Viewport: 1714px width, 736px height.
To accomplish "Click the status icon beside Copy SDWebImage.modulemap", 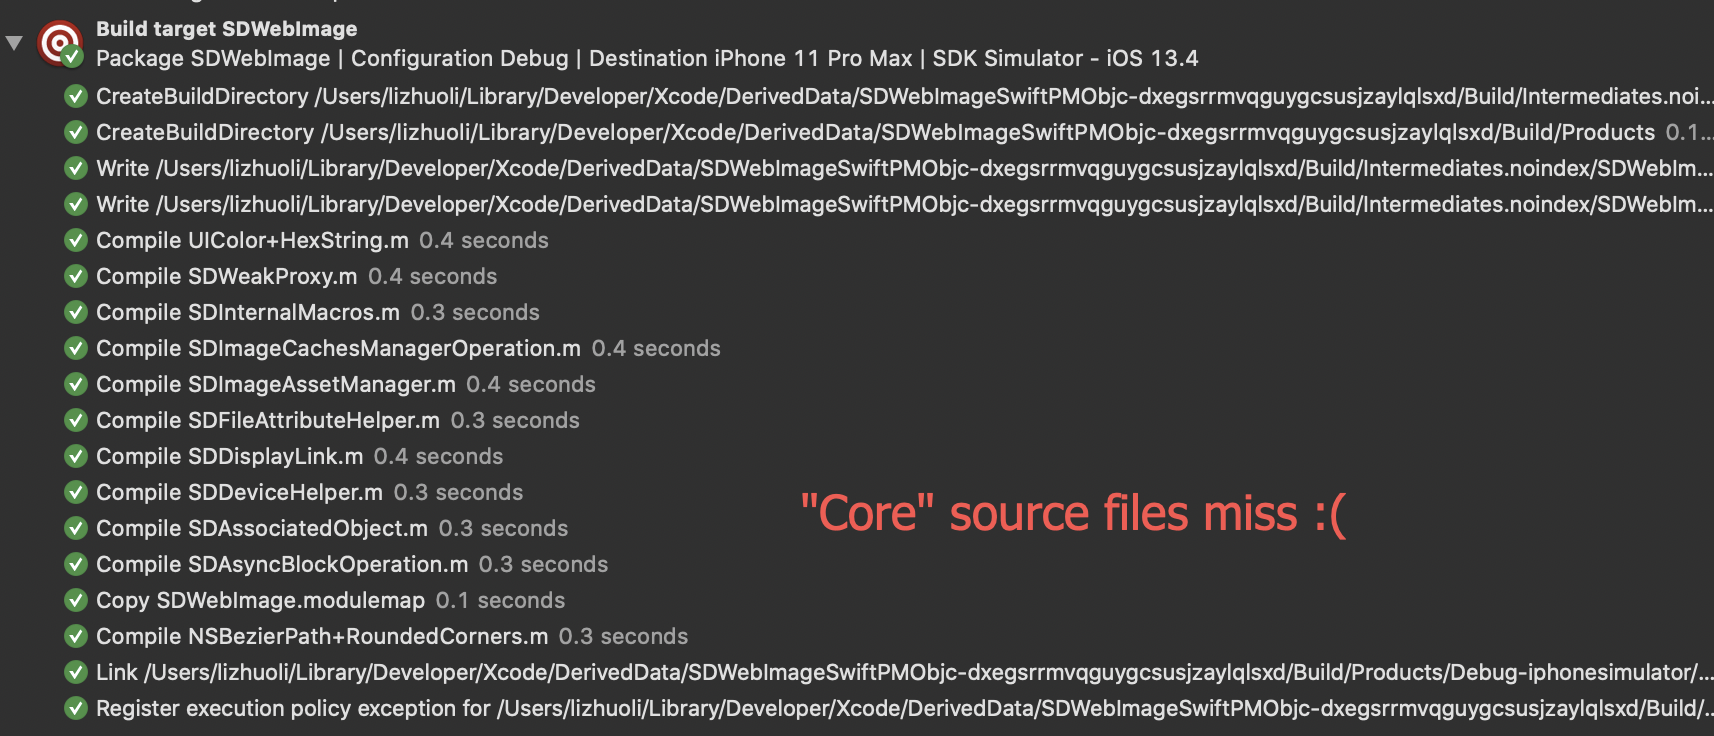I will point(76,600).
